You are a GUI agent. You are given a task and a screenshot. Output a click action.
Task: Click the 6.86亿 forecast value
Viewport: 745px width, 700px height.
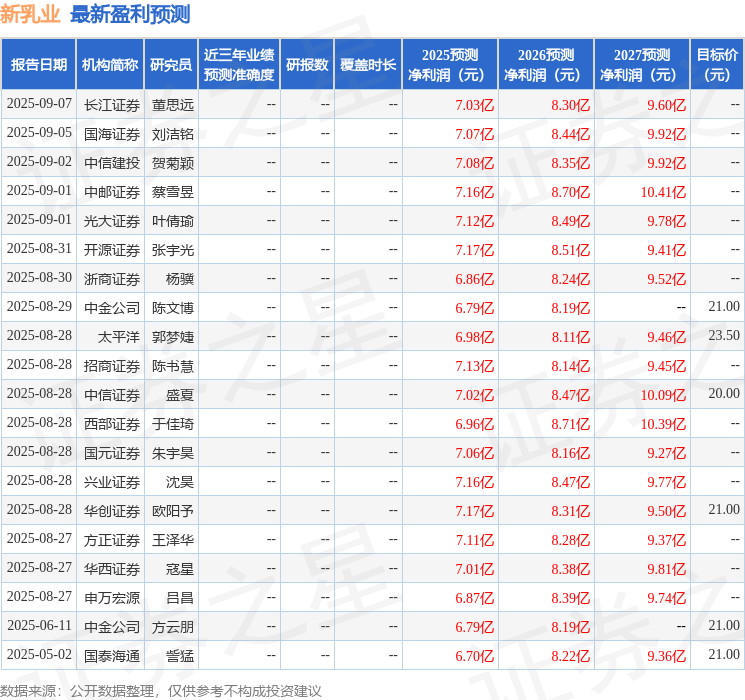point(475,279)
